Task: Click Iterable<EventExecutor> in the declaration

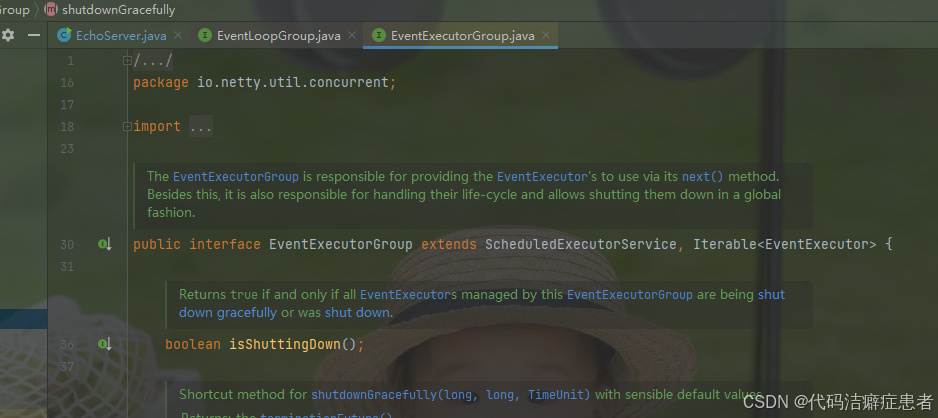Action: [x=785, y=245]
